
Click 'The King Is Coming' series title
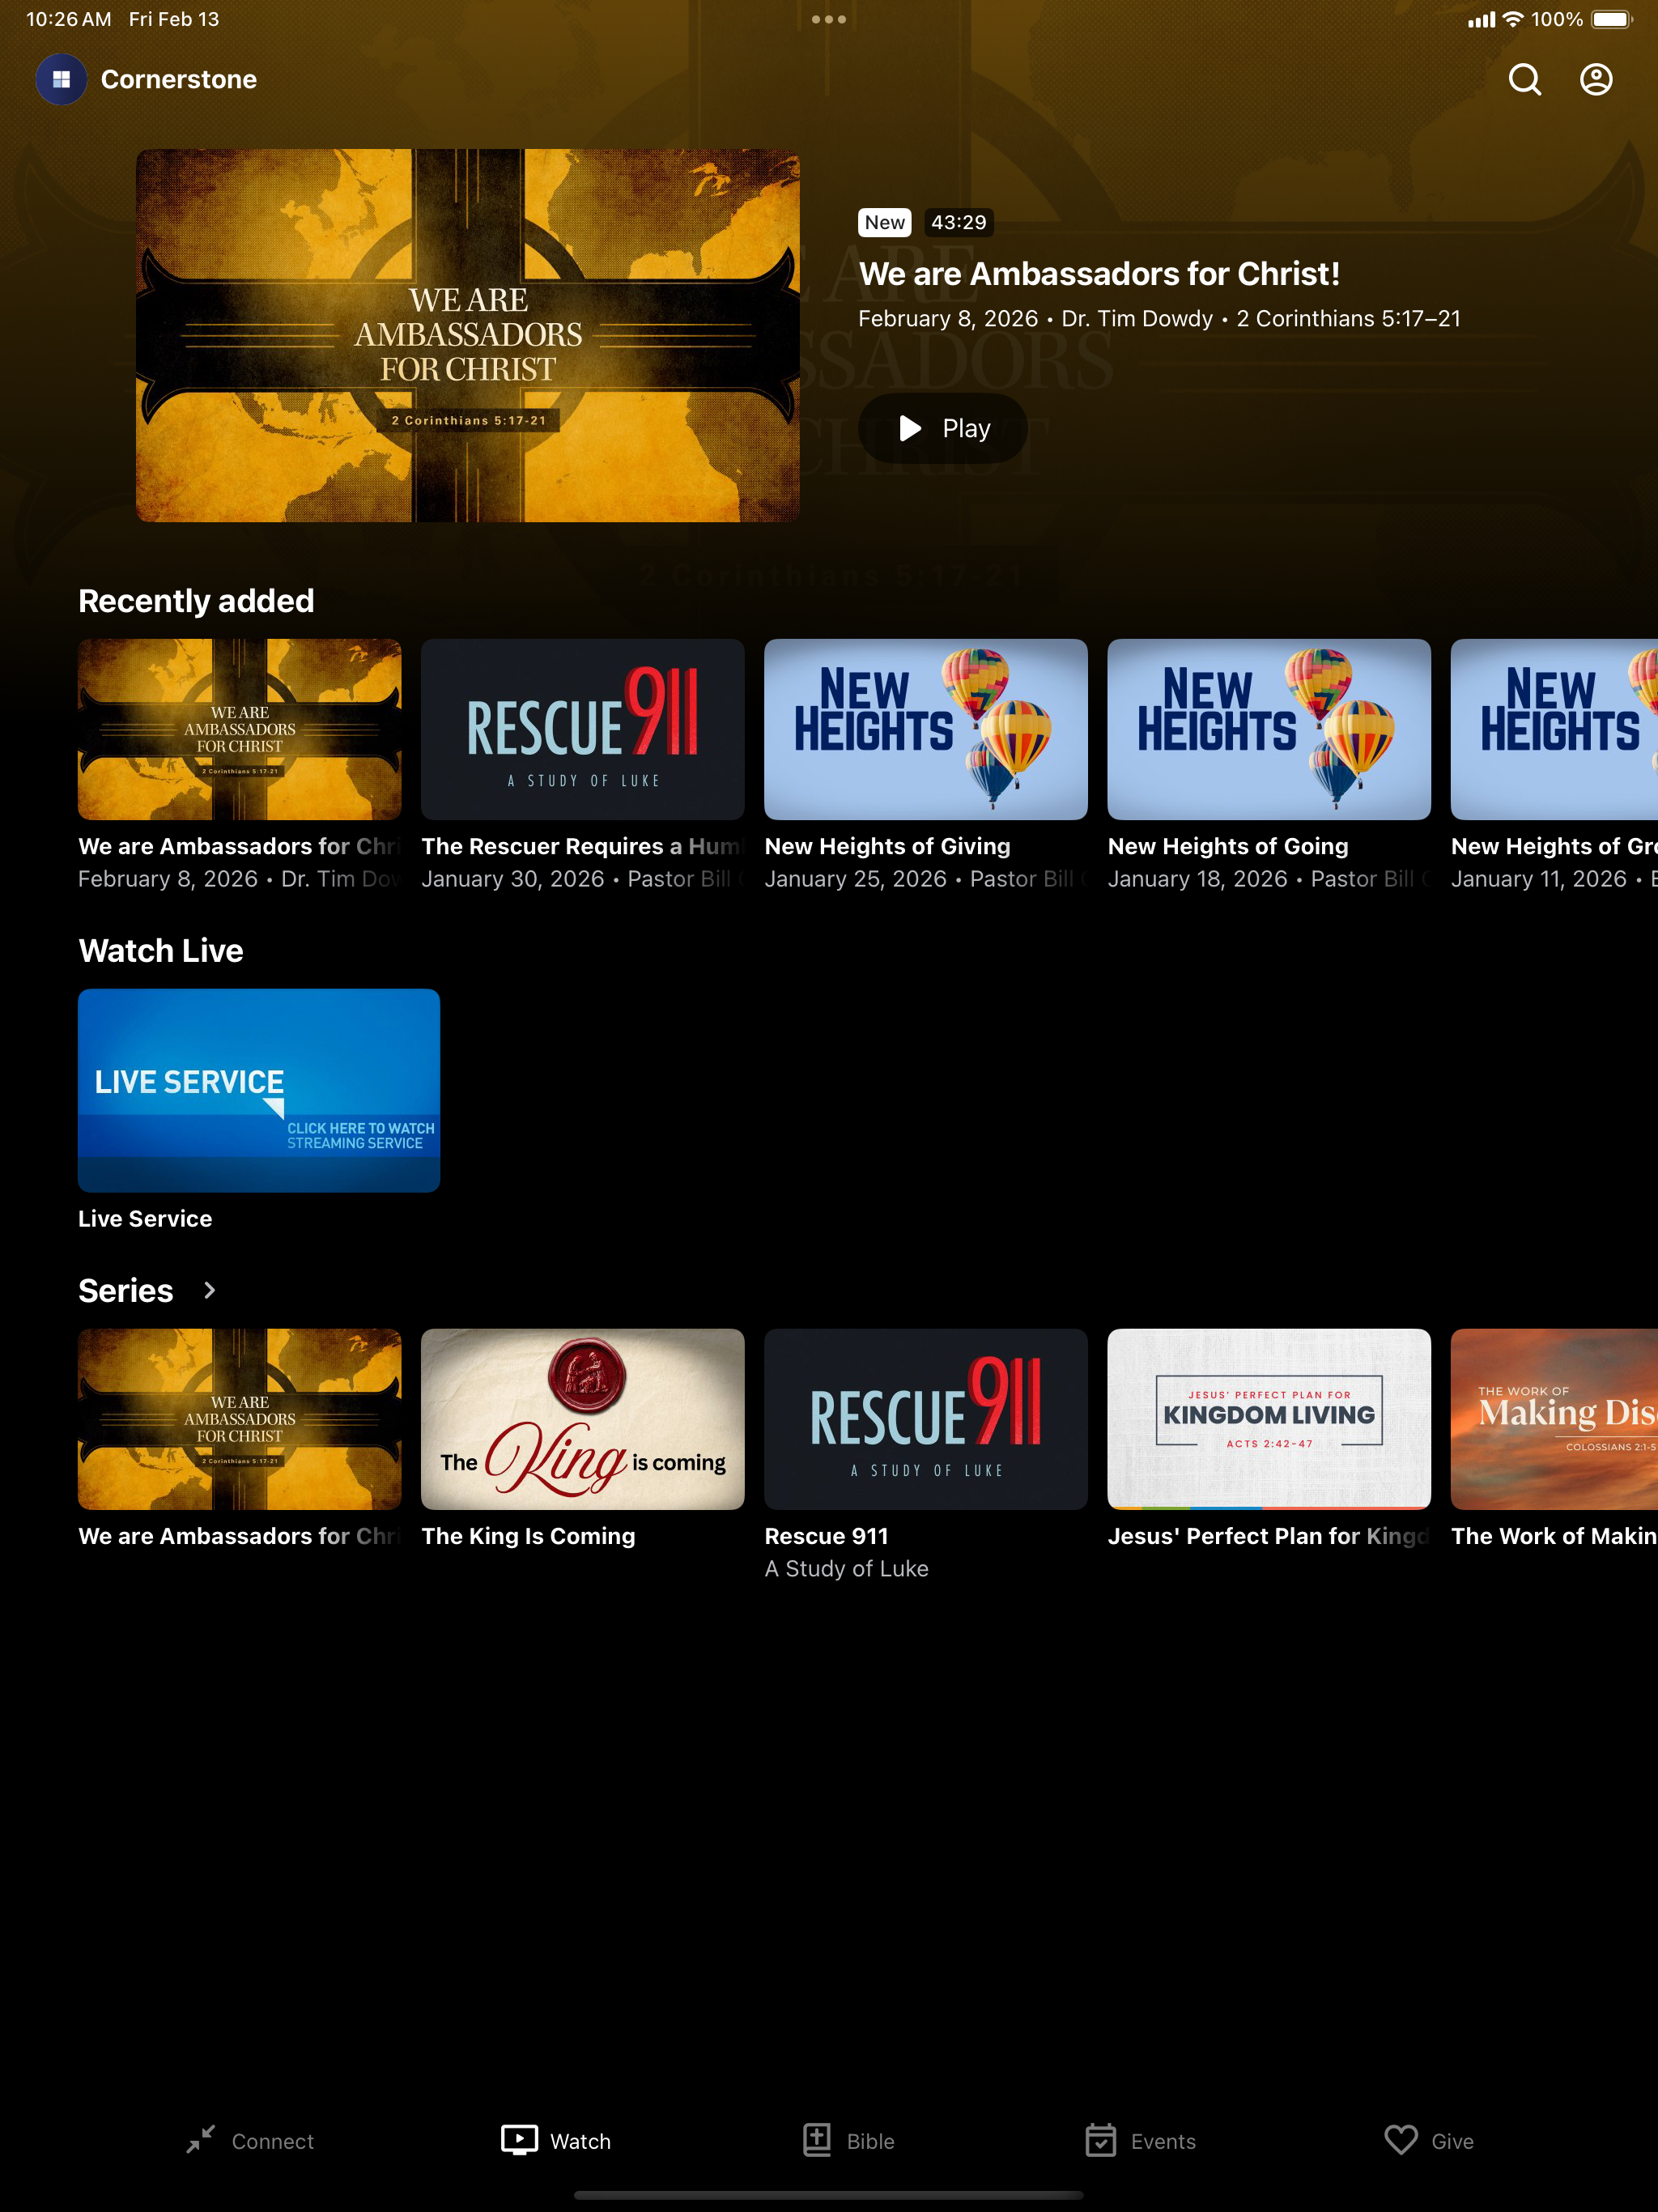(528, 1536)
